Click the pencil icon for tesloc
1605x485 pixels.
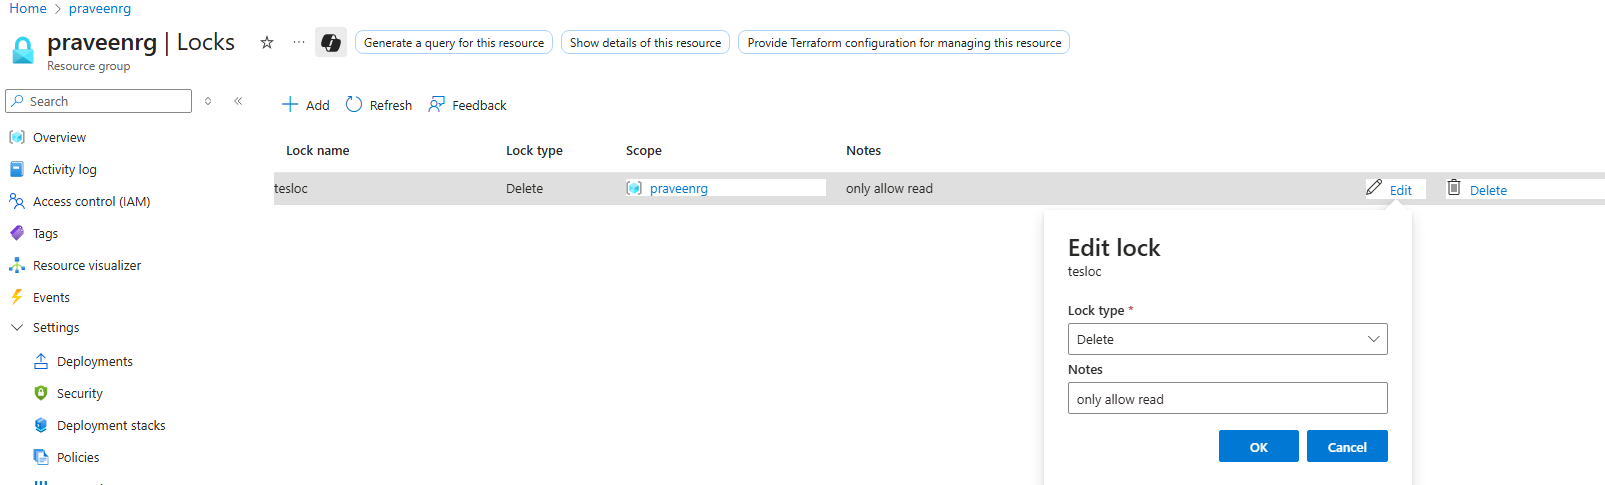point(1374,187)
